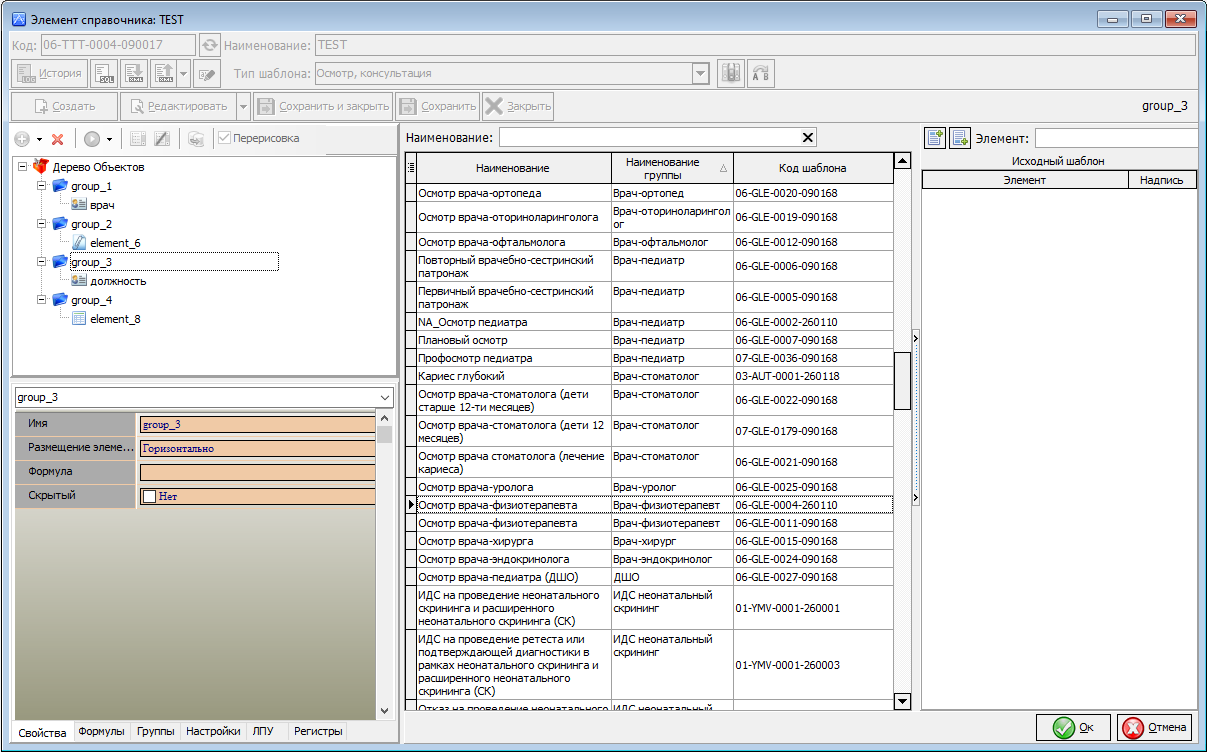Image resolution: width=1207 pixels, height=752 pixels.
Task: Click the red X delete icon above tree
Action: coord(58,139)
